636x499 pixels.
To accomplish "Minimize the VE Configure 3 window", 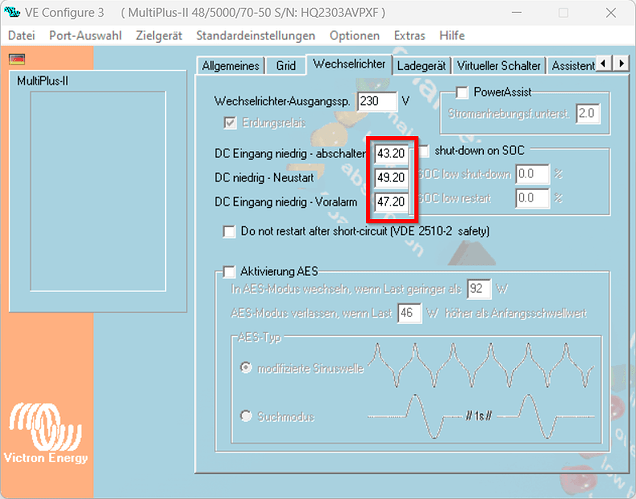I will click(x=516, y=13).
